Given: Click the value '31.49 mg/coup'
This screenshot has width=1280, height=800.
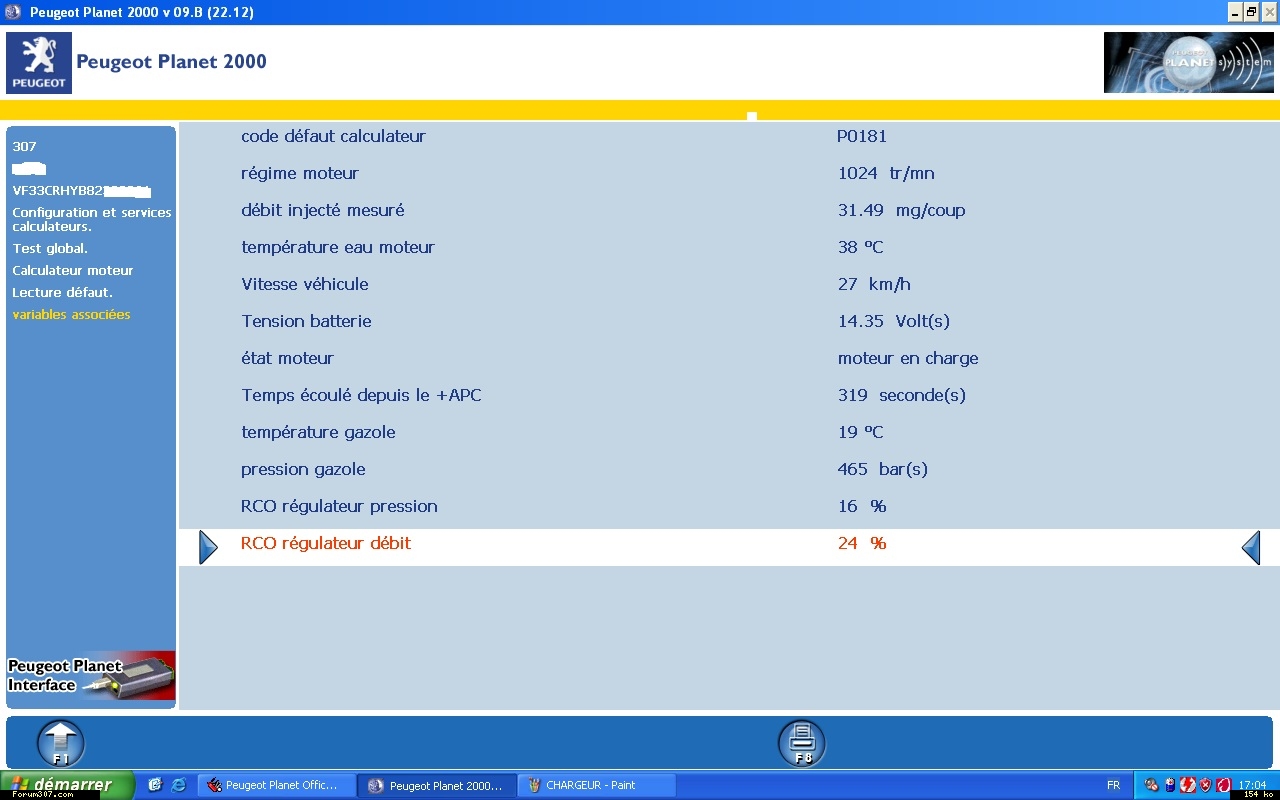Looking at the screenshot, I should pos(901,210).
